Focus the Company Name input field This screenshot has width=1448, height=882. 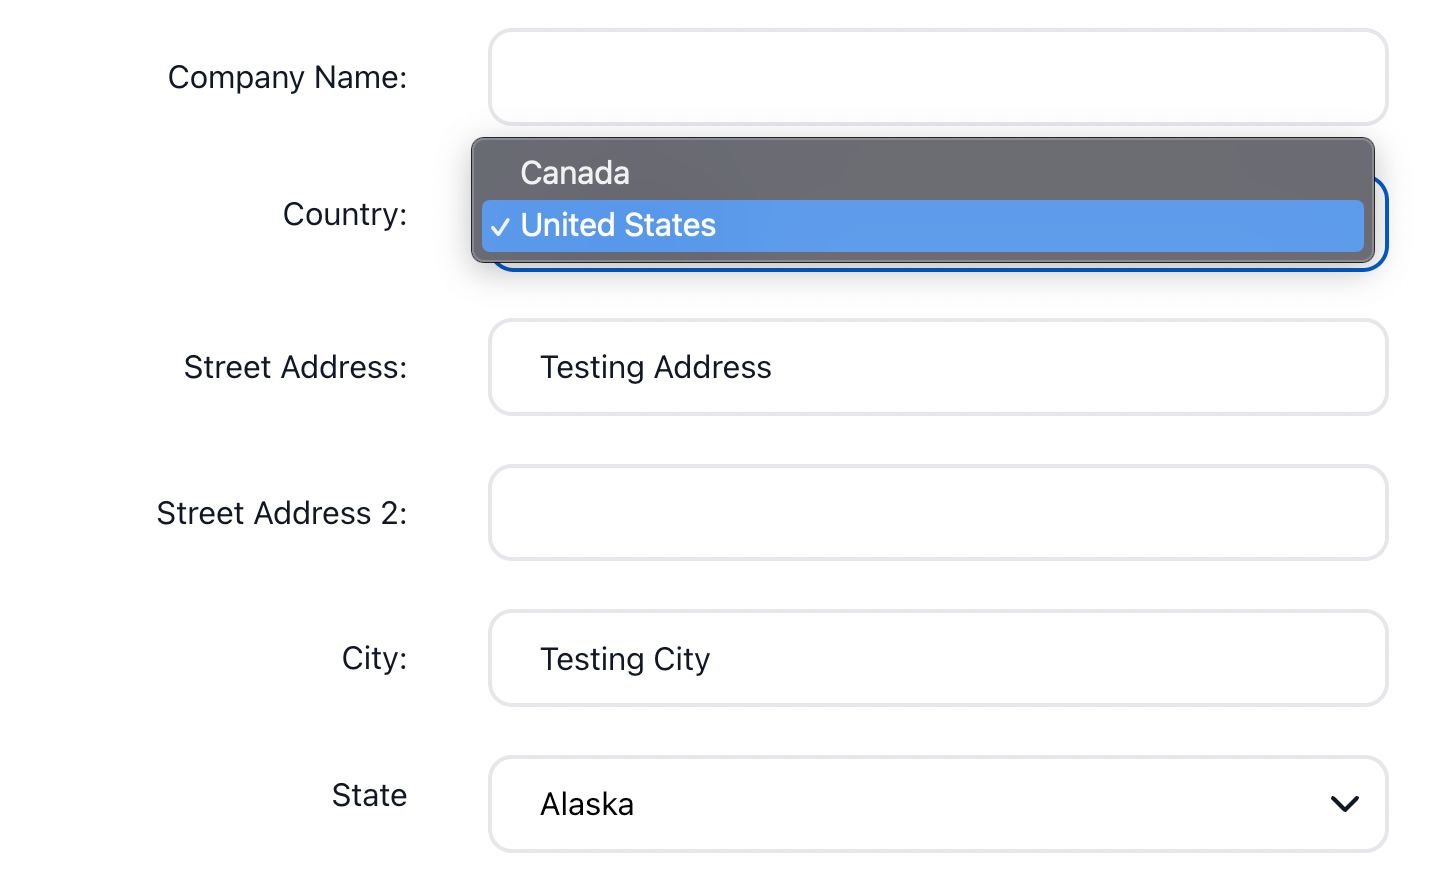pyautogui.click(x=937, y=77)
